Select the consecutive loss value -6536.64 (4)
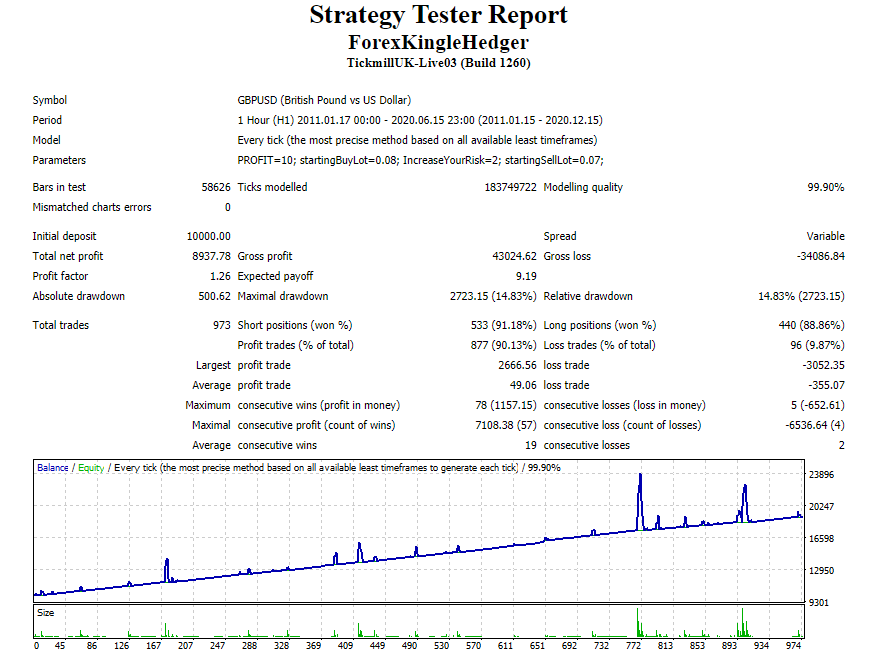The height and width of the screenshot is (656, 872). 815,425
